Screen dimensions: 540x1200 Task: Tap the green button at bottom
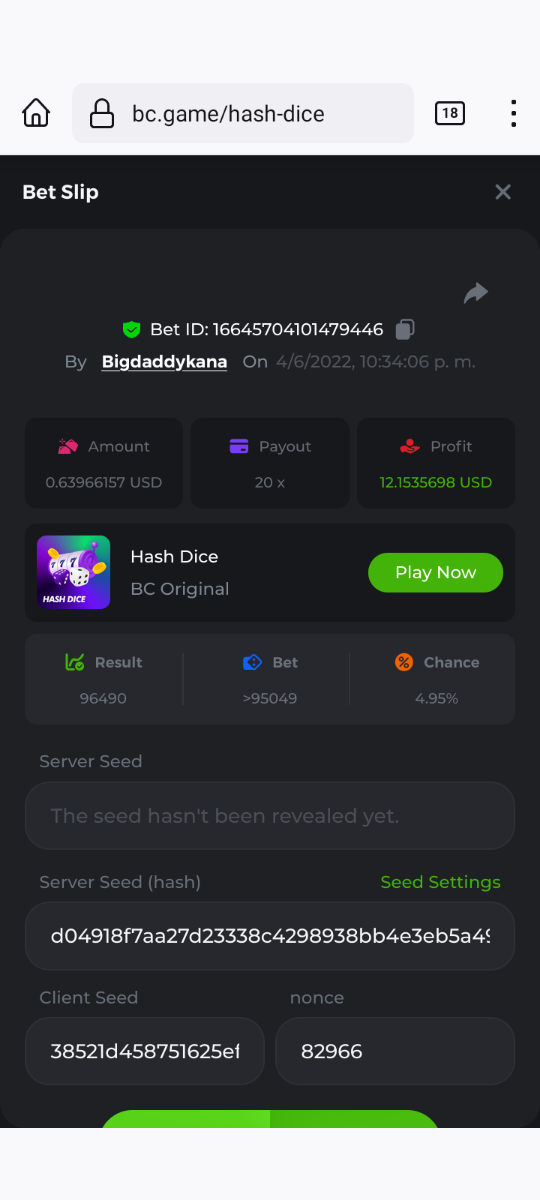click(x=270, y=1119)
